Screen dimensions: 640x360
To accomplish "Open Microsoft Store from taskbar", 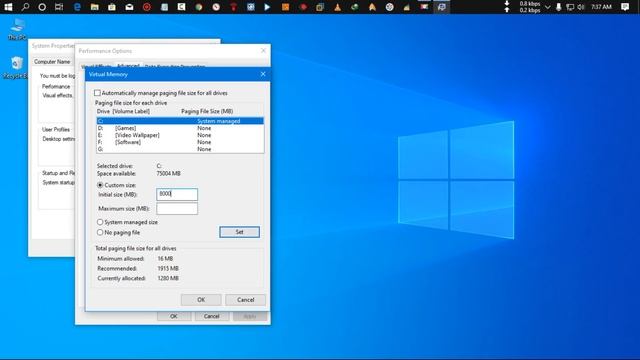I will coord(112,7).
